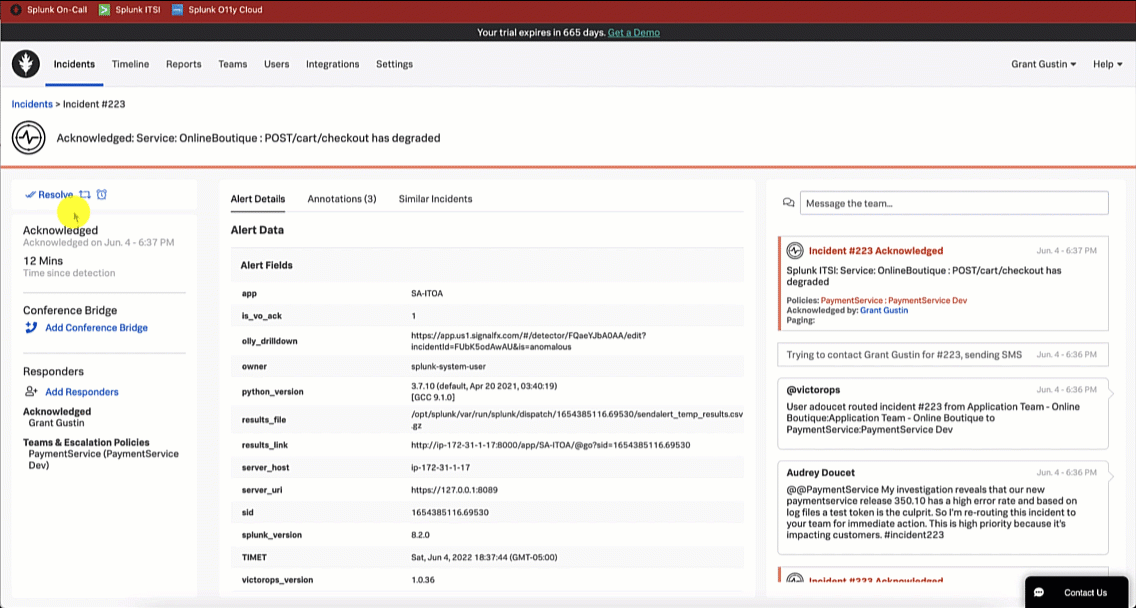Click the conference bridge phone icon
The height and width of the screenshot is (608, 1136).
31,328
